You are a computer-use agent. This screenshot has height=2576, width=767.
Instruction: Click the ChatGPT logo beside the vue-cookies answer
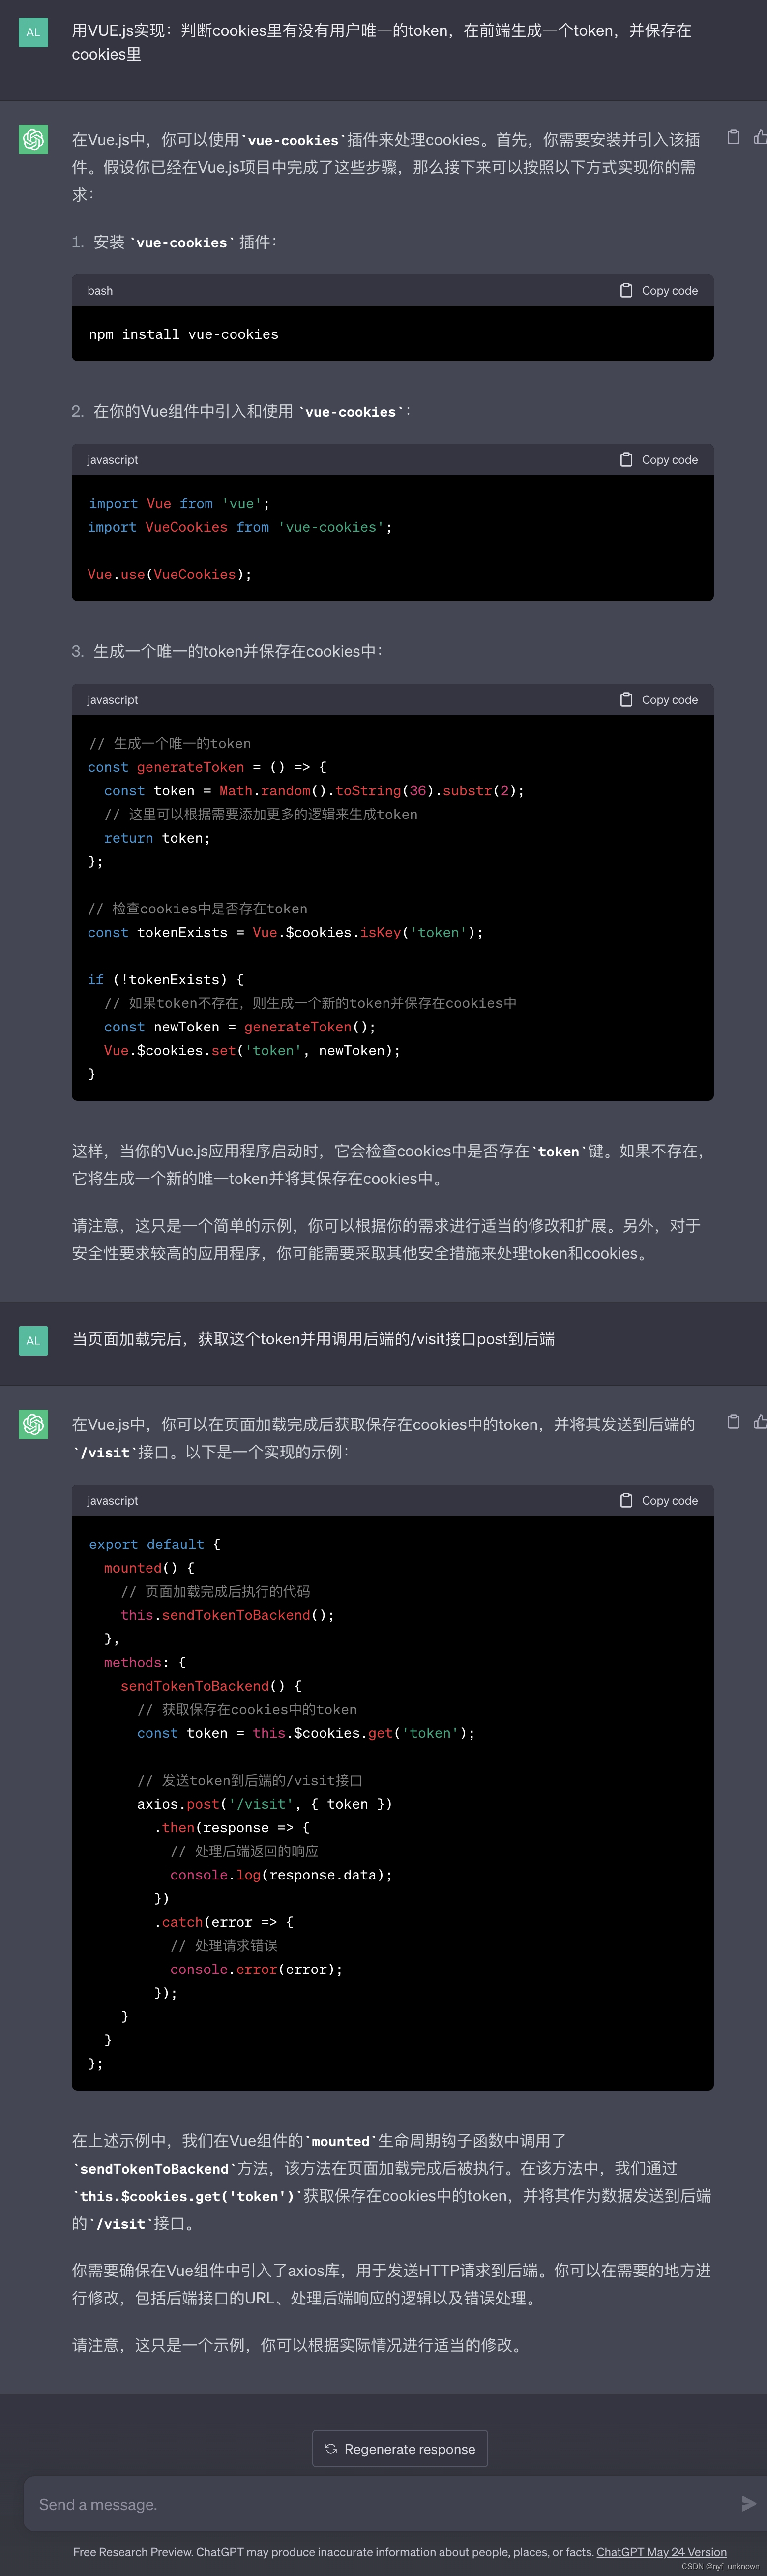tap(33, 139)
